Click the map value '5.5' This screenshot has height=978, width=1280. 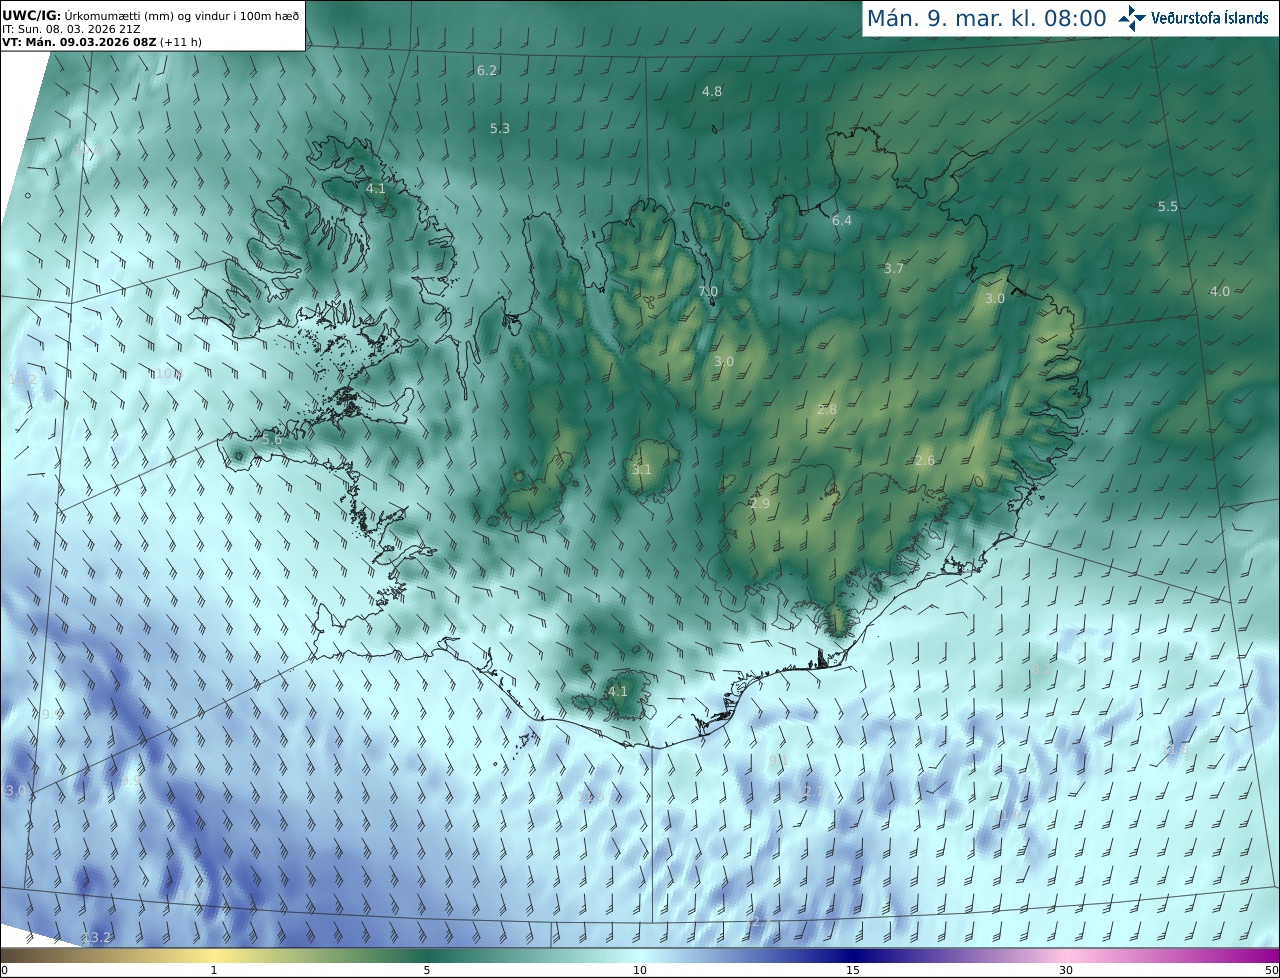pos(1168,206)
